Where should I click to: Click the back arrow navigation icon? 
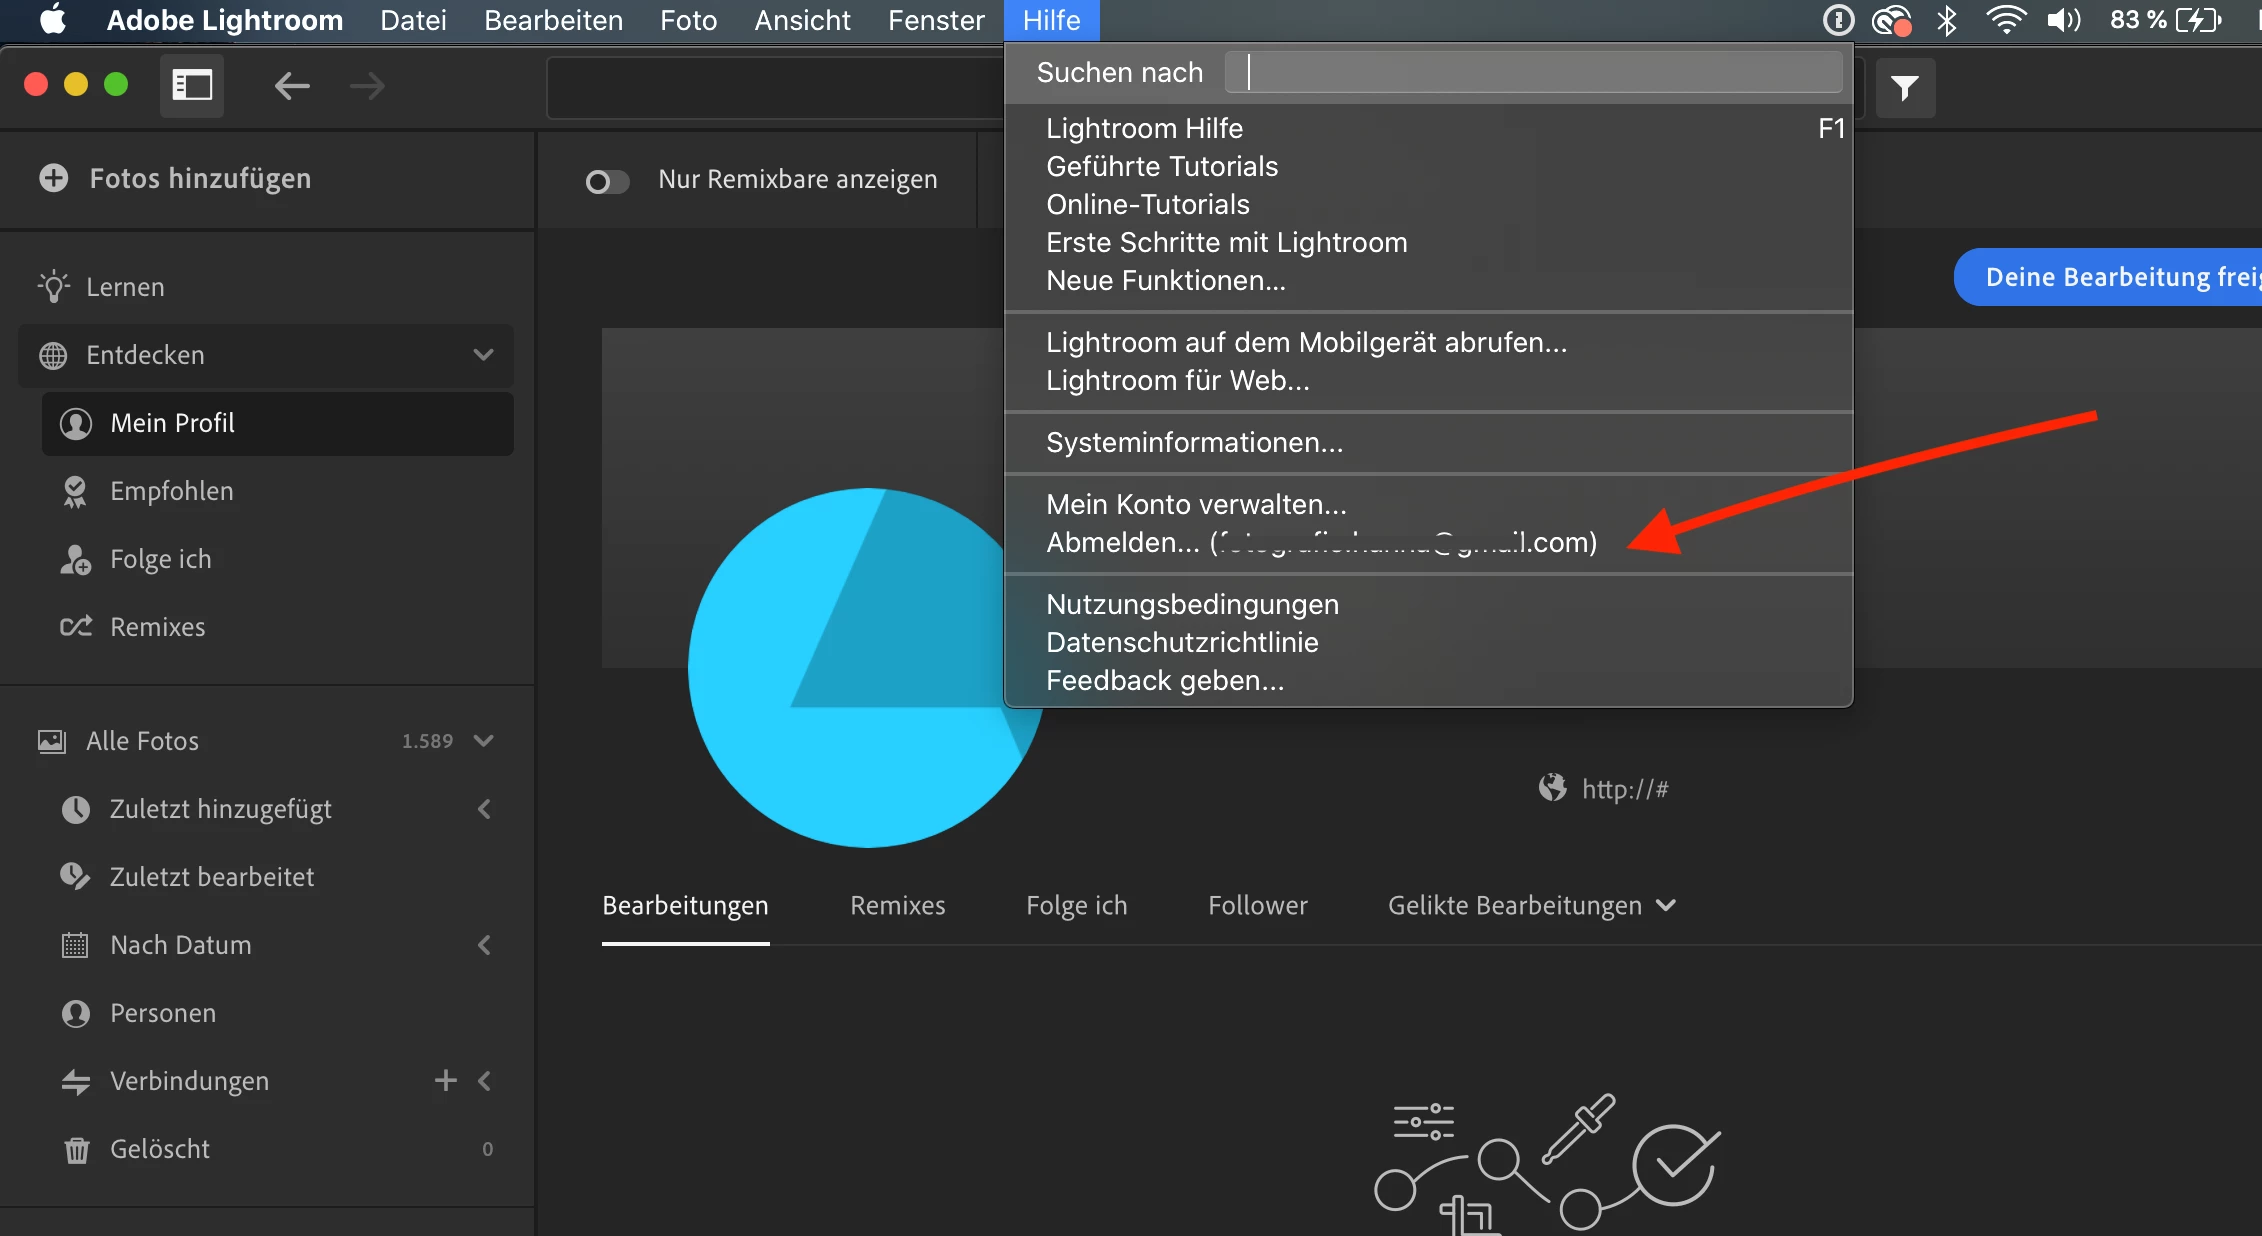click(x=291, y=86)
